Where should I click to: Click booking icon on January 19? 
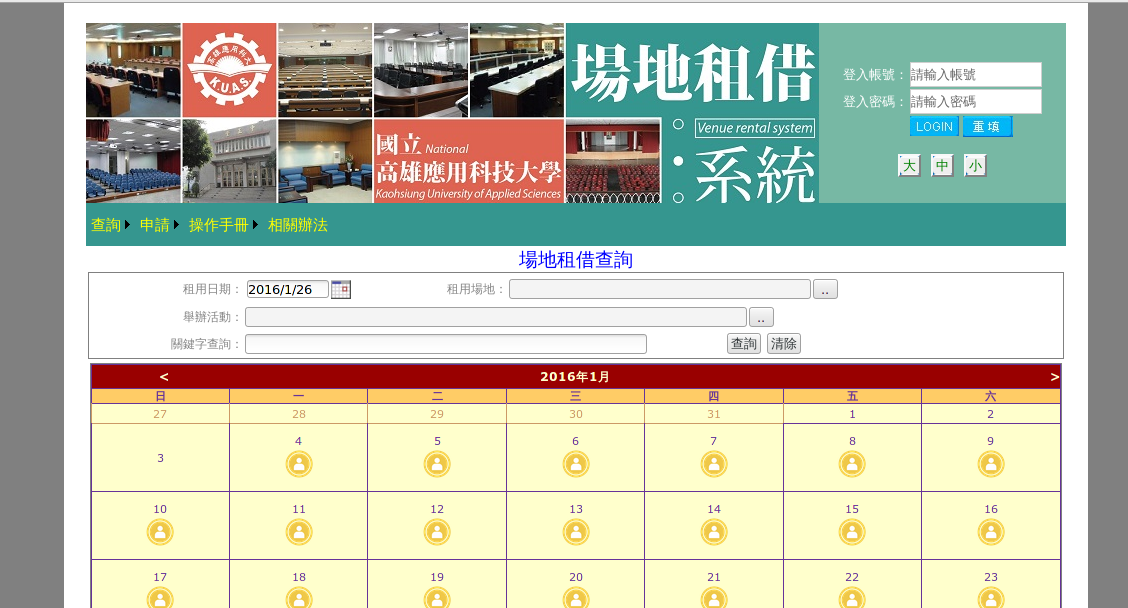pyautogui.click(x=437, y=598)
